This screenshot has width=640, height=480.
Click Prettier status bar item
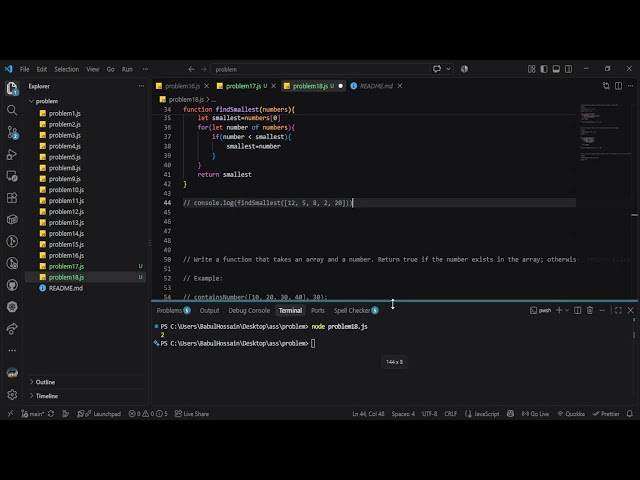606,413
